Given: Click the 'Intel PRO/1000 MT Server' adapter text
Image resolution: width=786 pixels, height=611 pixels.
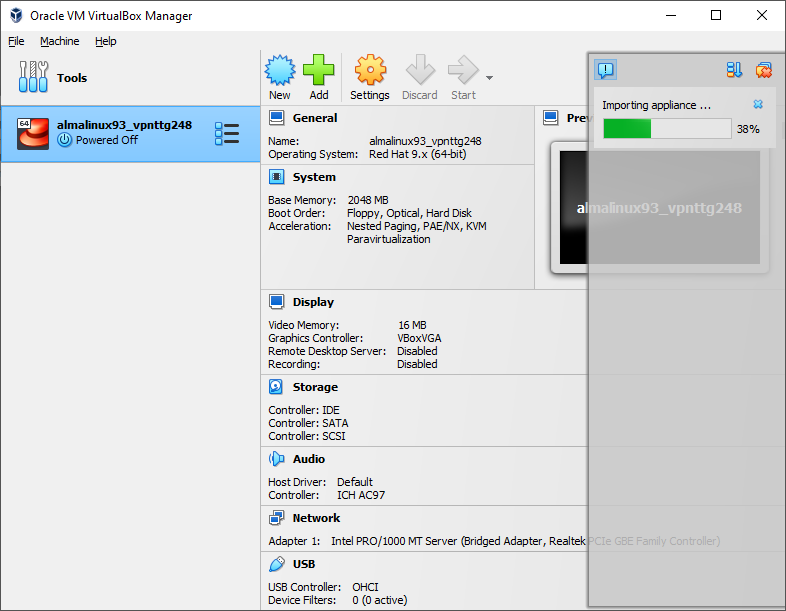Looking at the screenshot, I should pos(394,541).
